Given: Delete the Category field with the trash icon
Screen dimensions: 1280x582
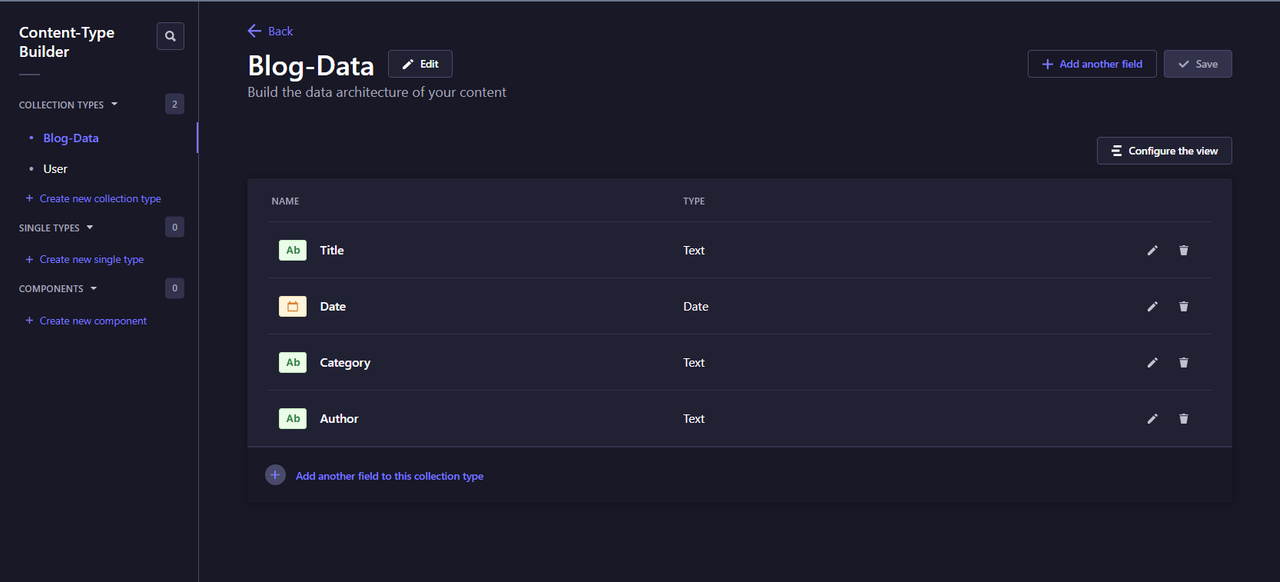Looking at the screenshot, I should click(1184, 362).
